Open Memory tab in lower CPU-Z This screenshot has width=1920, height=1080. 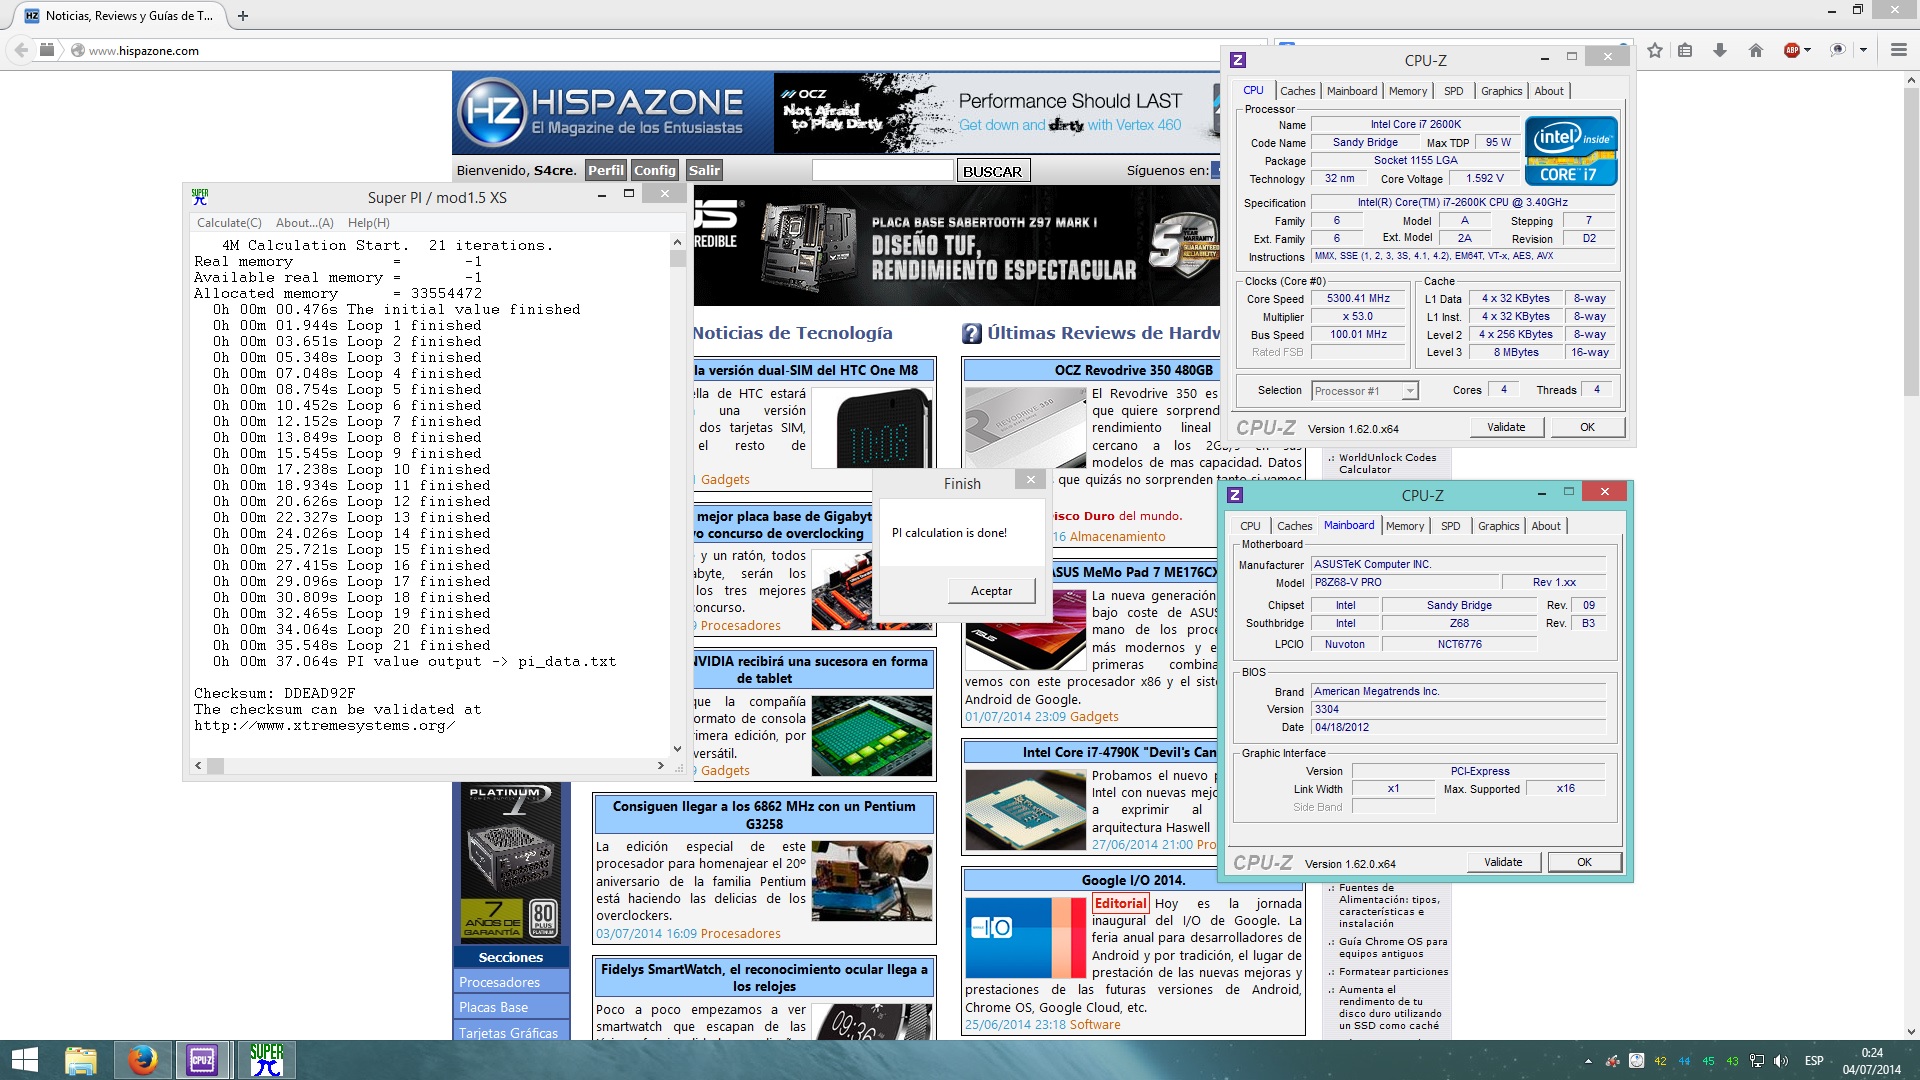[1405, 526]
